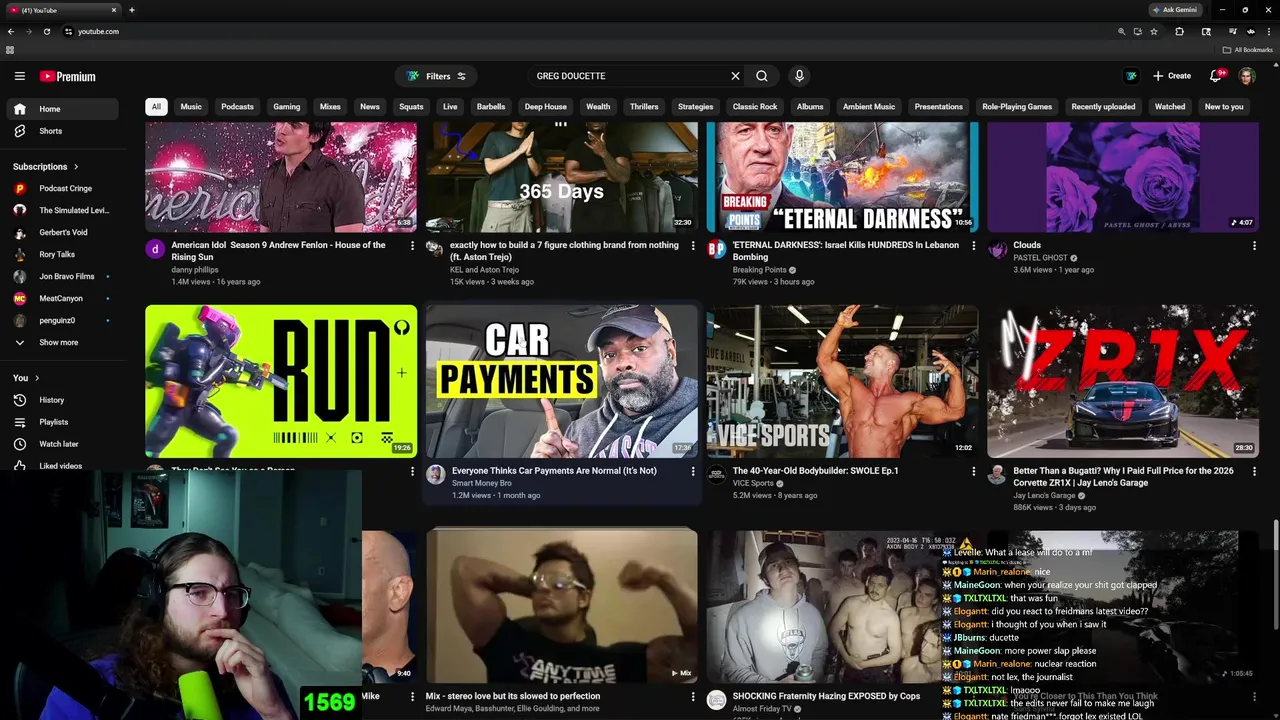Open Shorts in the sidebar

click(62, 131)
